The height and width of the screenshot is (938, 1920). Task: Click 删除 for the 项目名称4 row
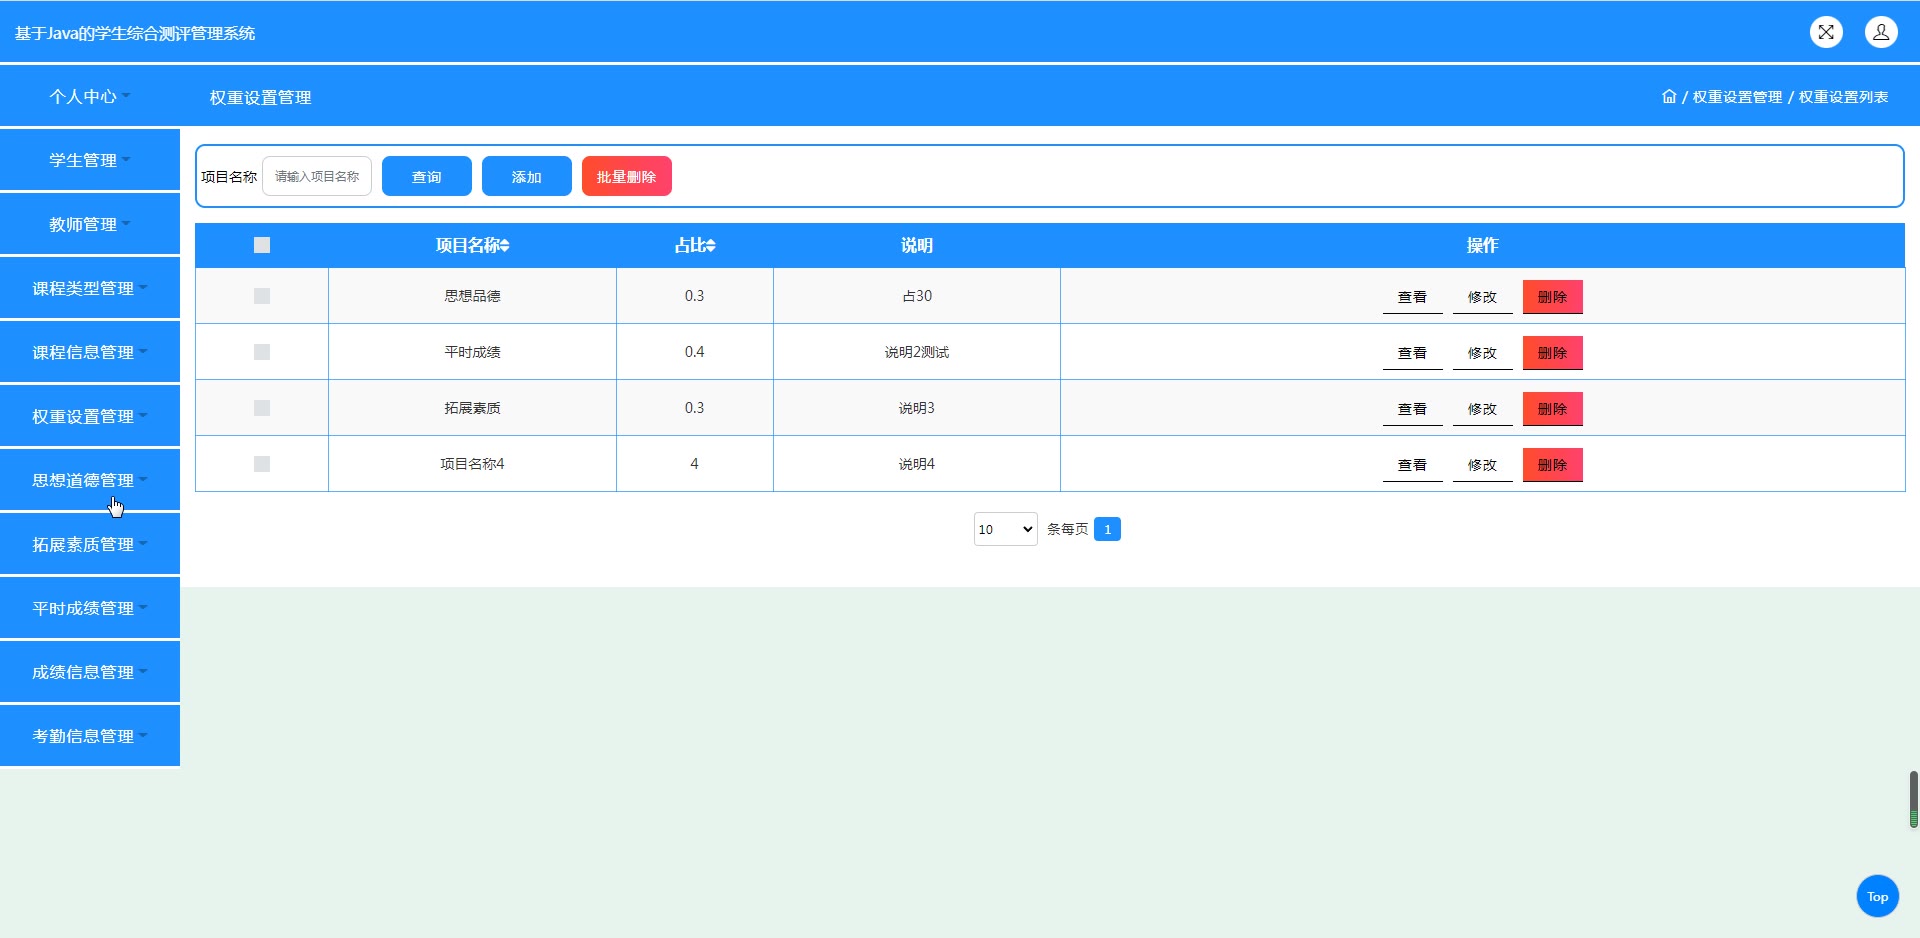coord(1552,465)
